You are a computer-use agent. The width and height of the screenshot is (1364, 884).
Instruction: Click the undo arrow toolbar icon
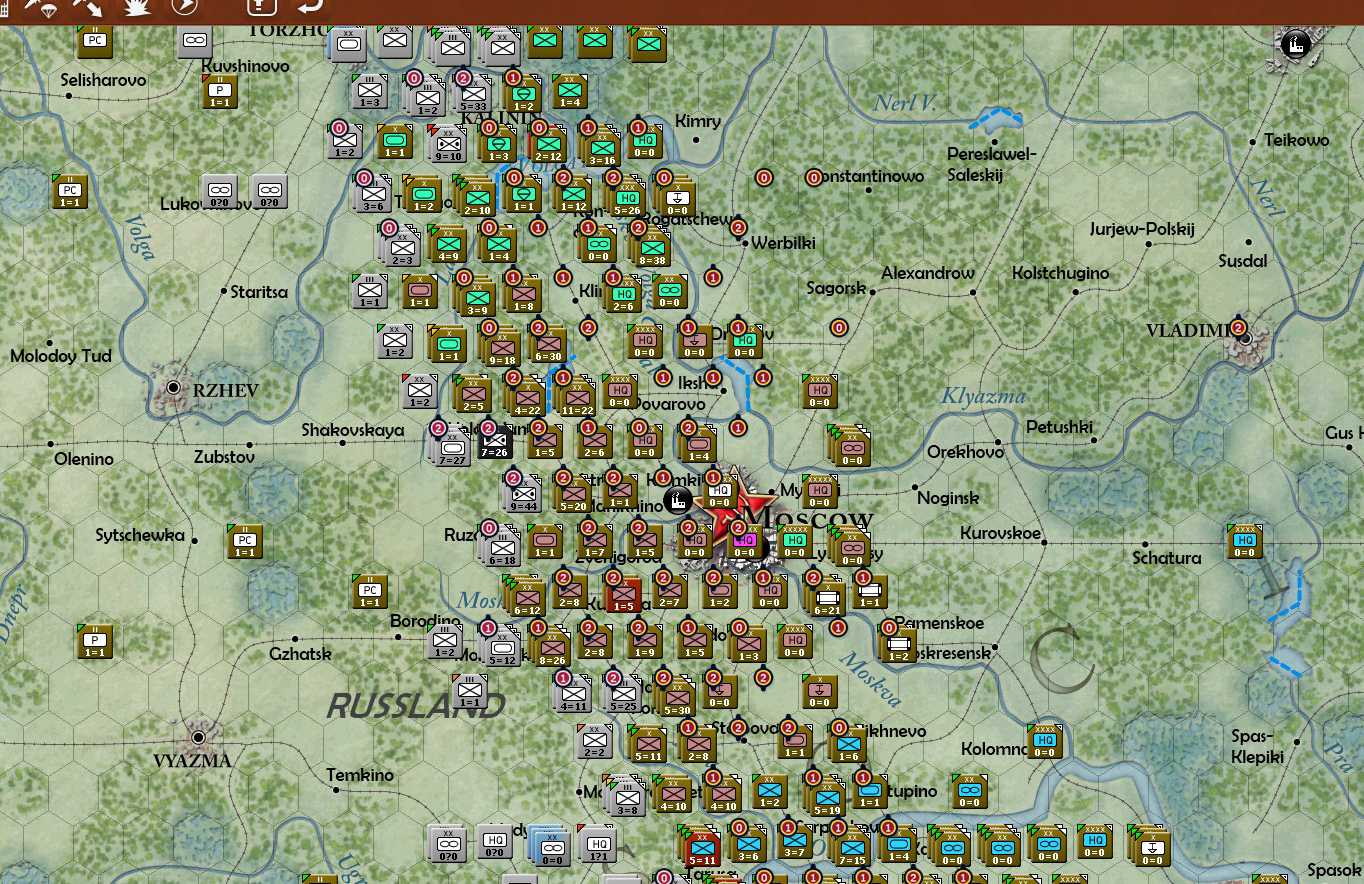coord(311,6)
